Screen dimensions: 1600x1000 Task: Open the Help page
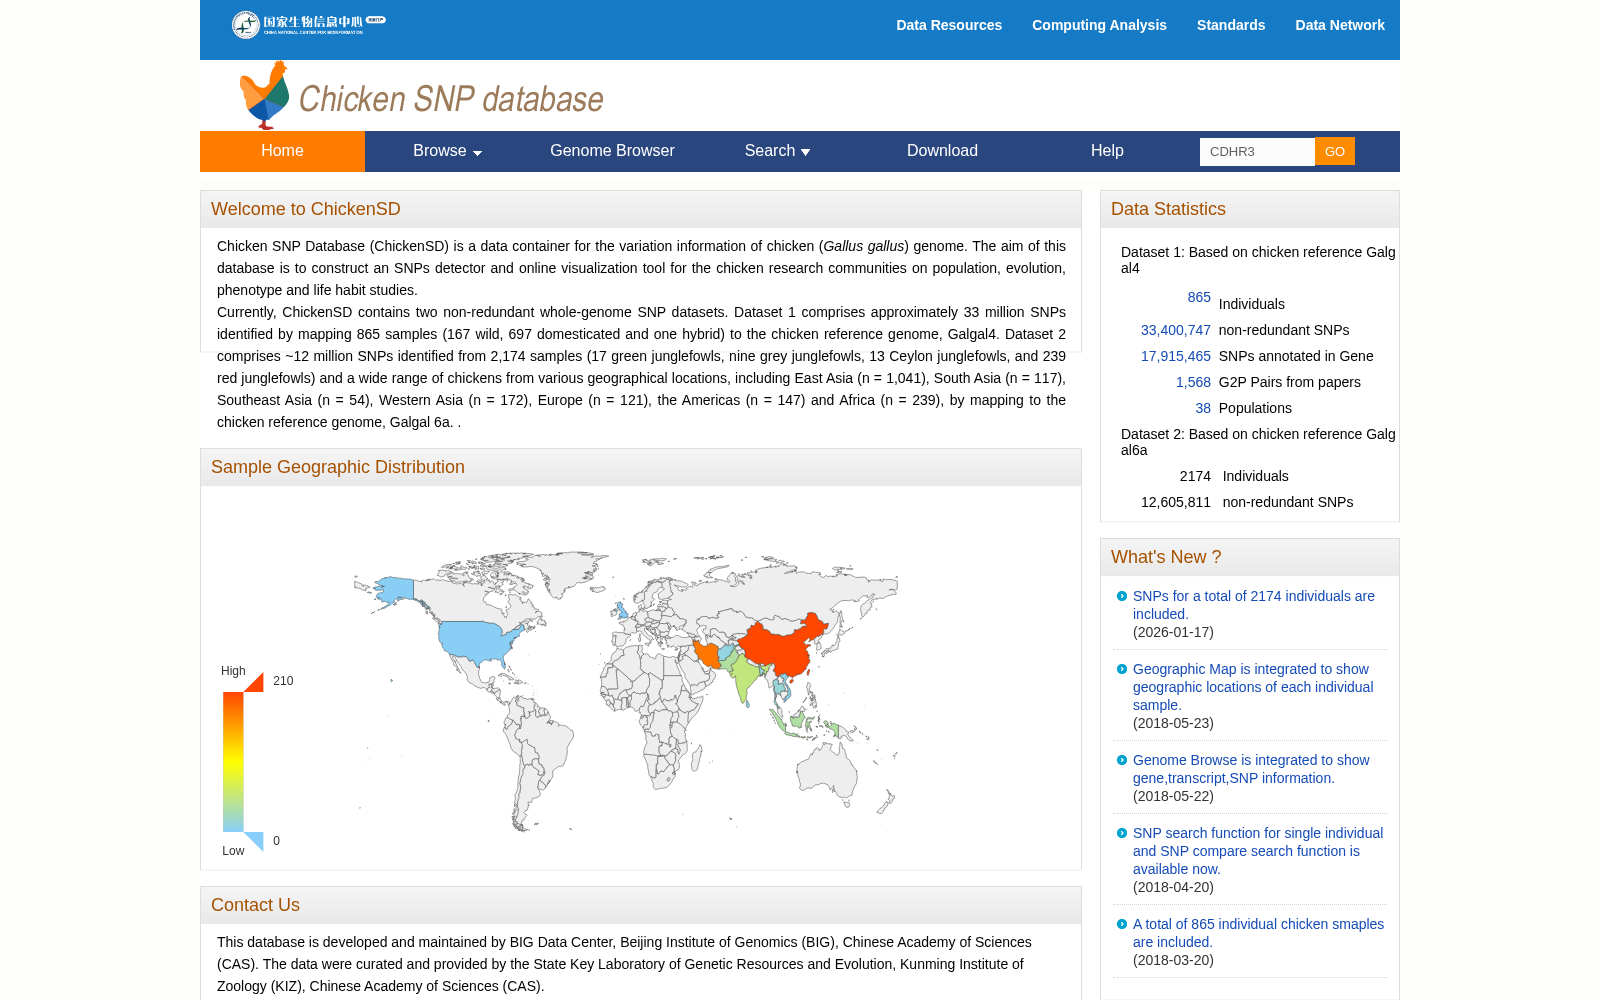pyautogui.click(x=1107, y=151)
